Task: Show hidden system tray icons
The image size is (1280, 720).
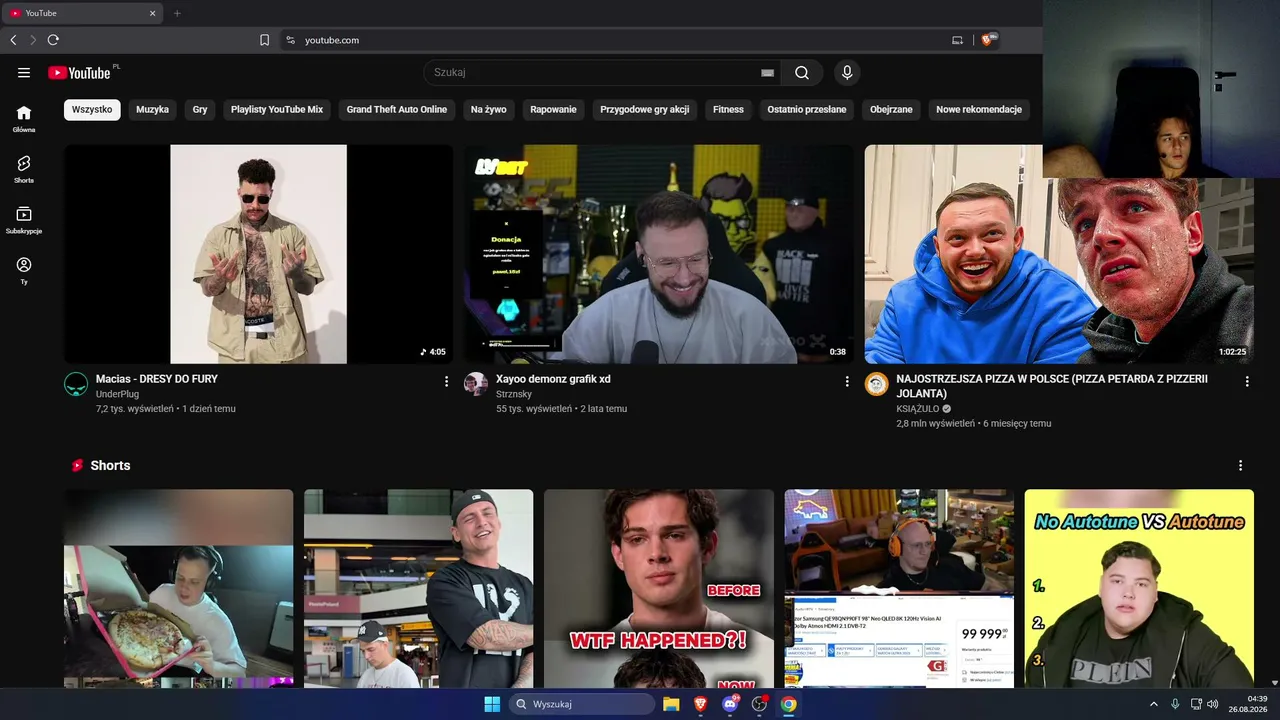Action: click(x=1153, y=704)
